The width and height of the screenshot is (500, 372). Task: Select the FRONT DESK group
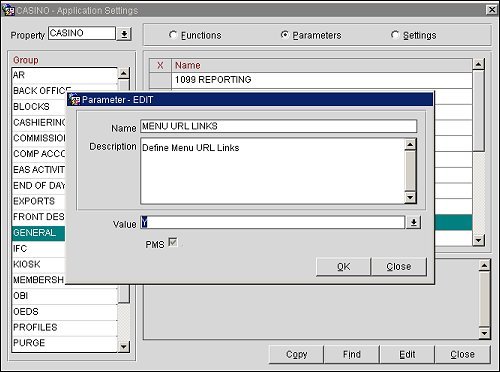click(39, 217)
